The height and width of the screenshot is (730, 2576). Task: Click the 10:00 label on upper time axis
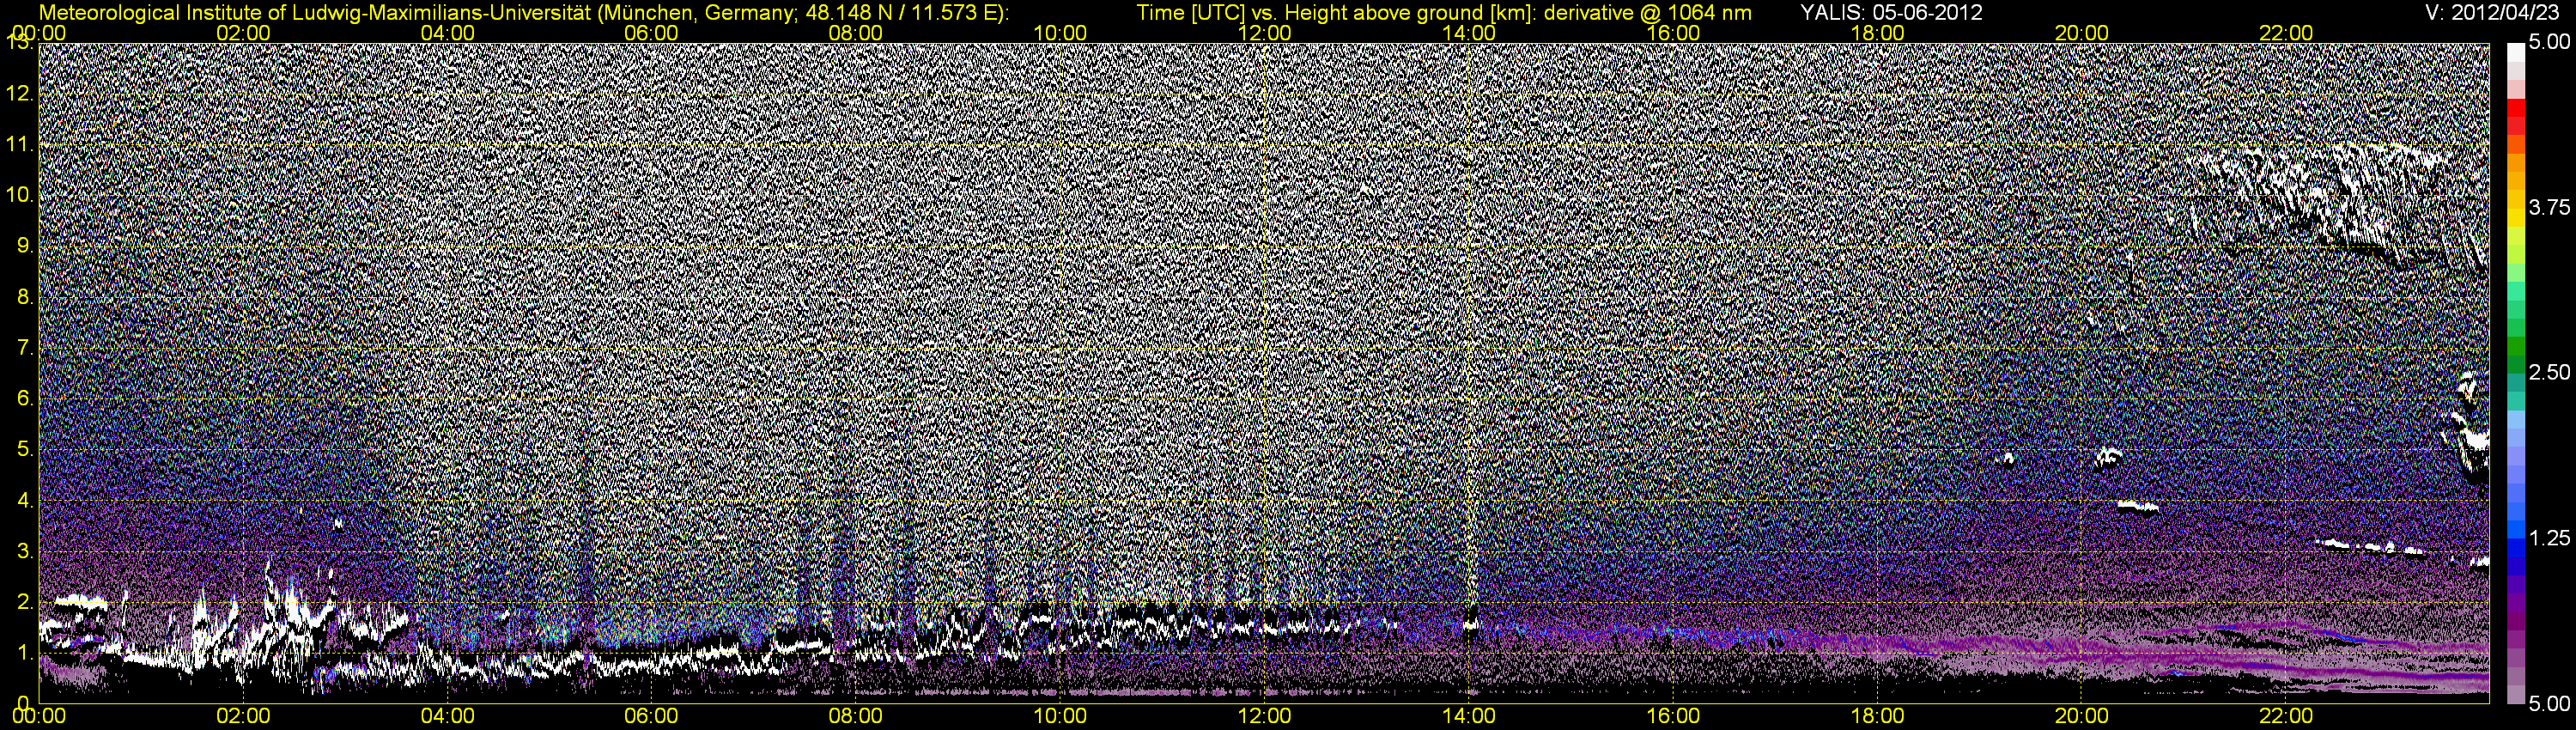[1060, 33]
